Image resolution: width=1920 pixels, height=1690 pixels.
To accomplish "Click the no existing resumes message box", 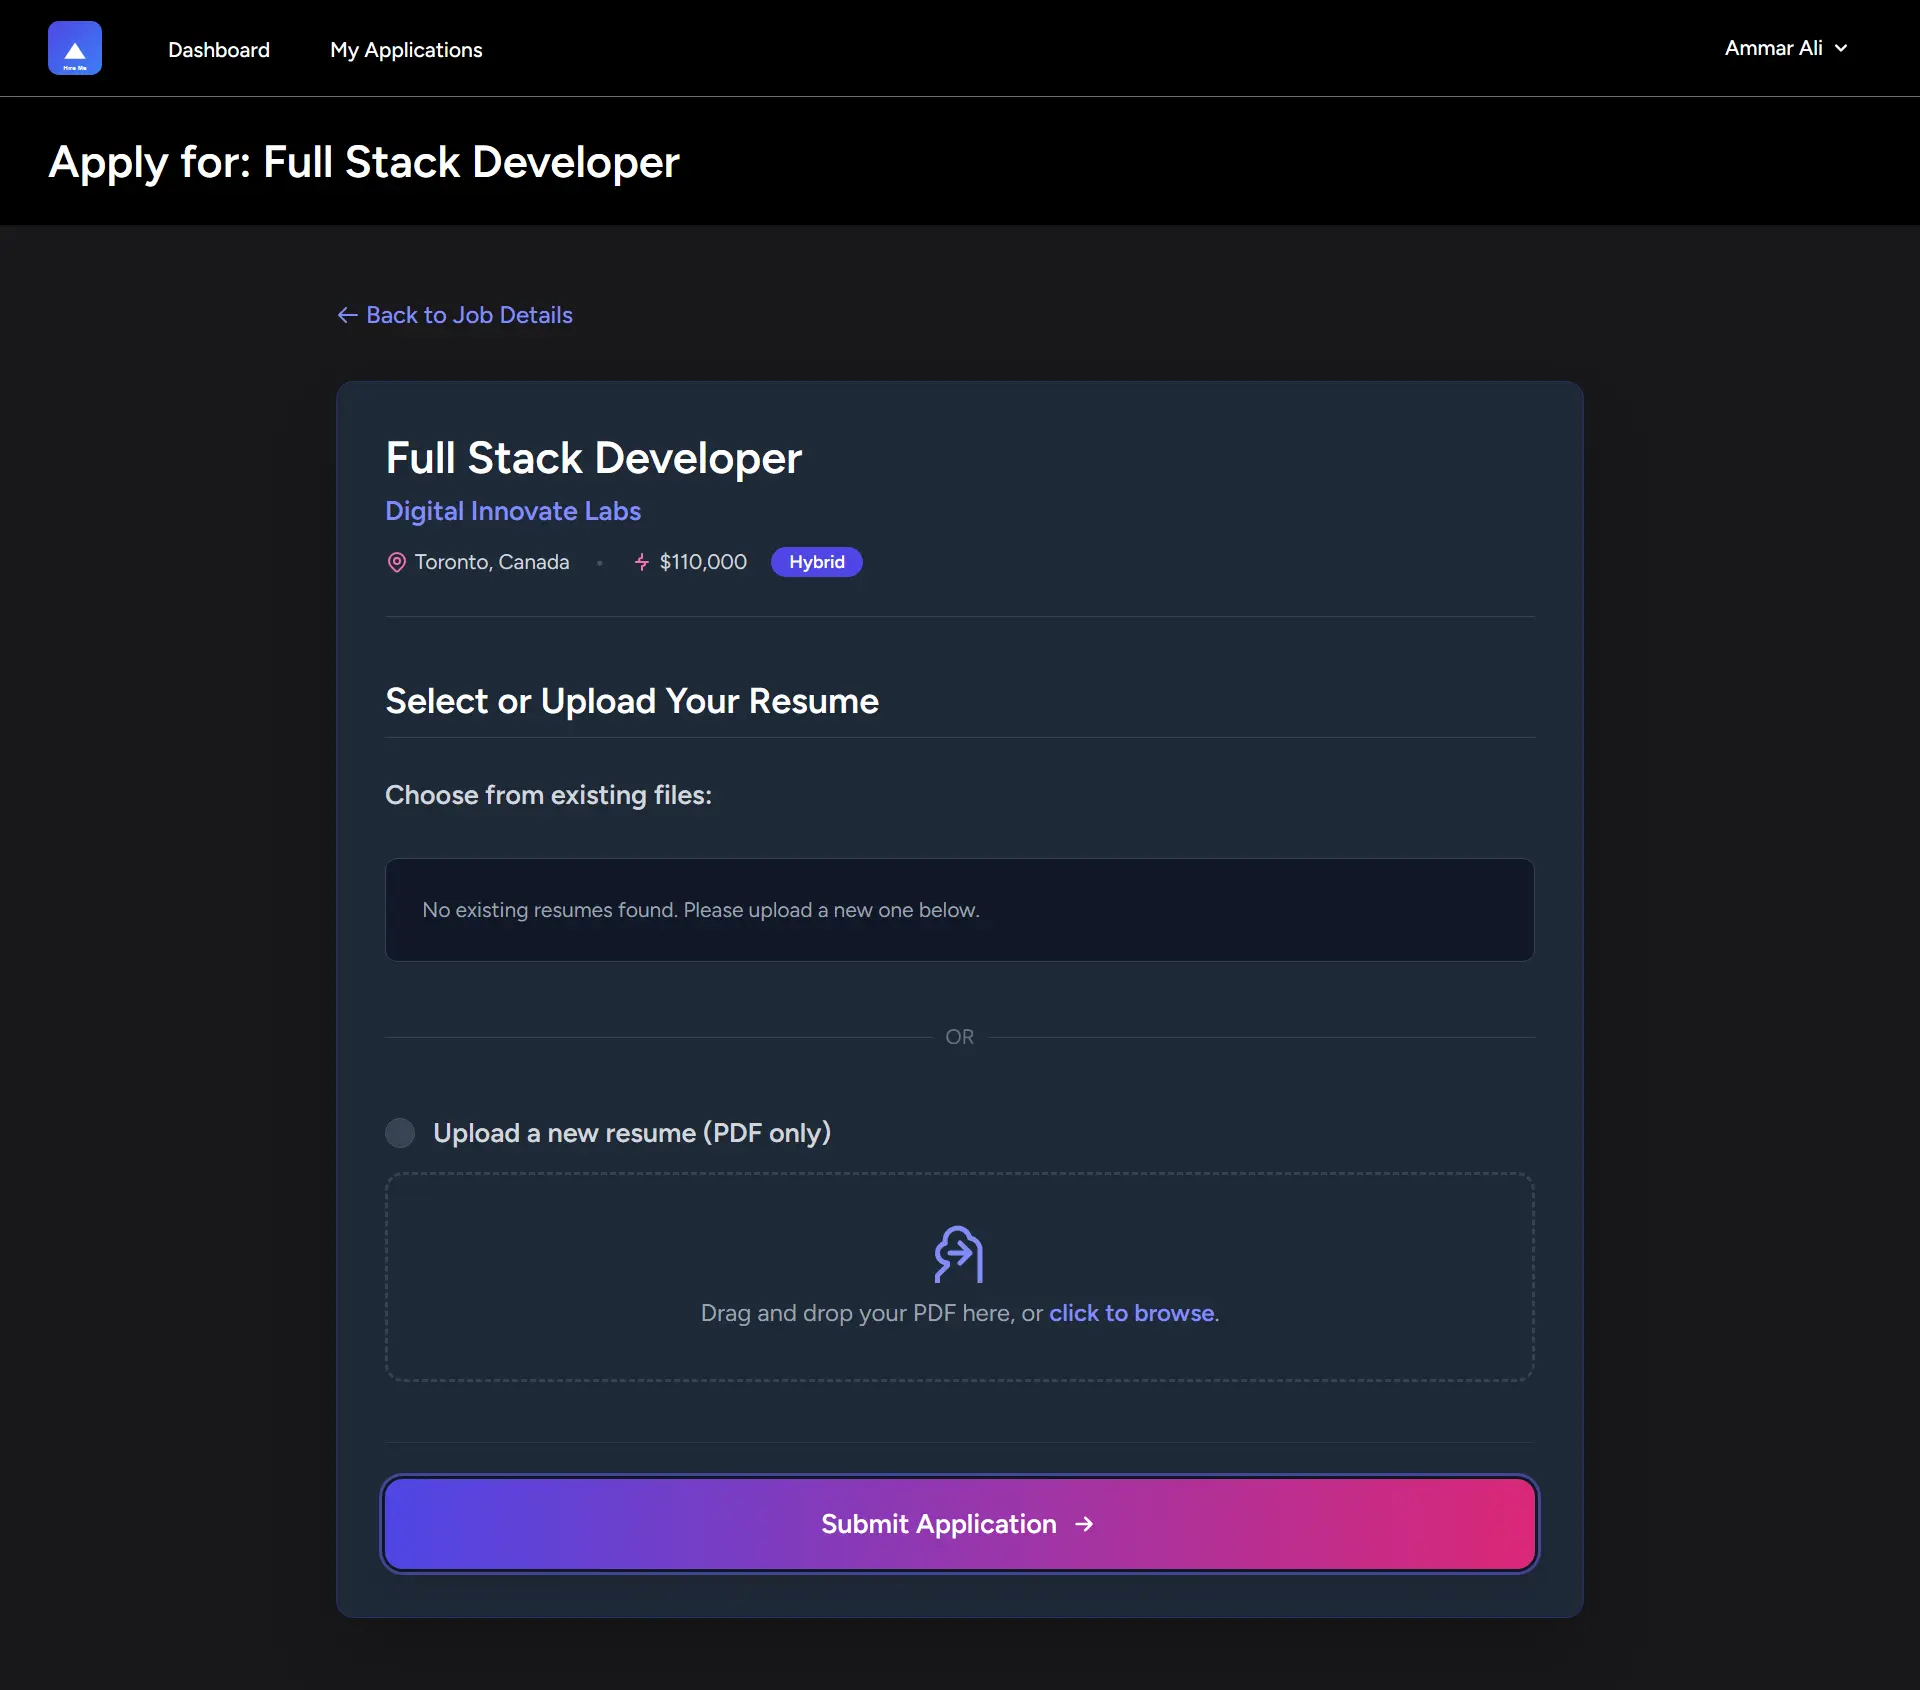I will click(x=959, y=910).
